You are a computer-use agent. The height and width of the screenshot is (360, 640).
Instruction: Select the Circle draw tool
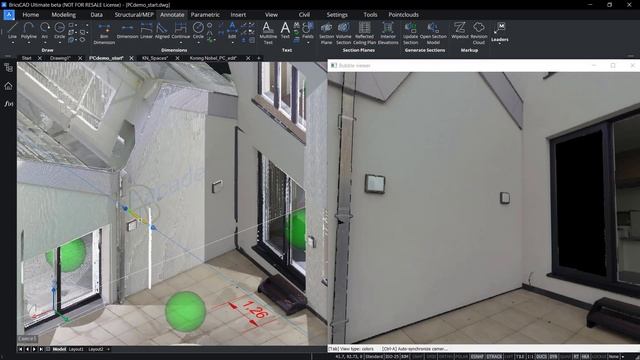pyautogui.click(x=60, y=30)
